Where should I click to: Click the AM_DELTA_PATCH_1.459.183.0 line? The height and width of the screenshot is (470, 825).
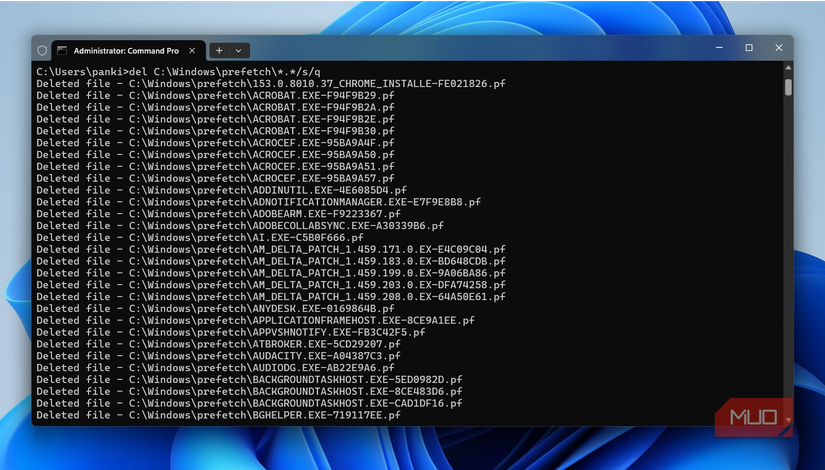271,261
